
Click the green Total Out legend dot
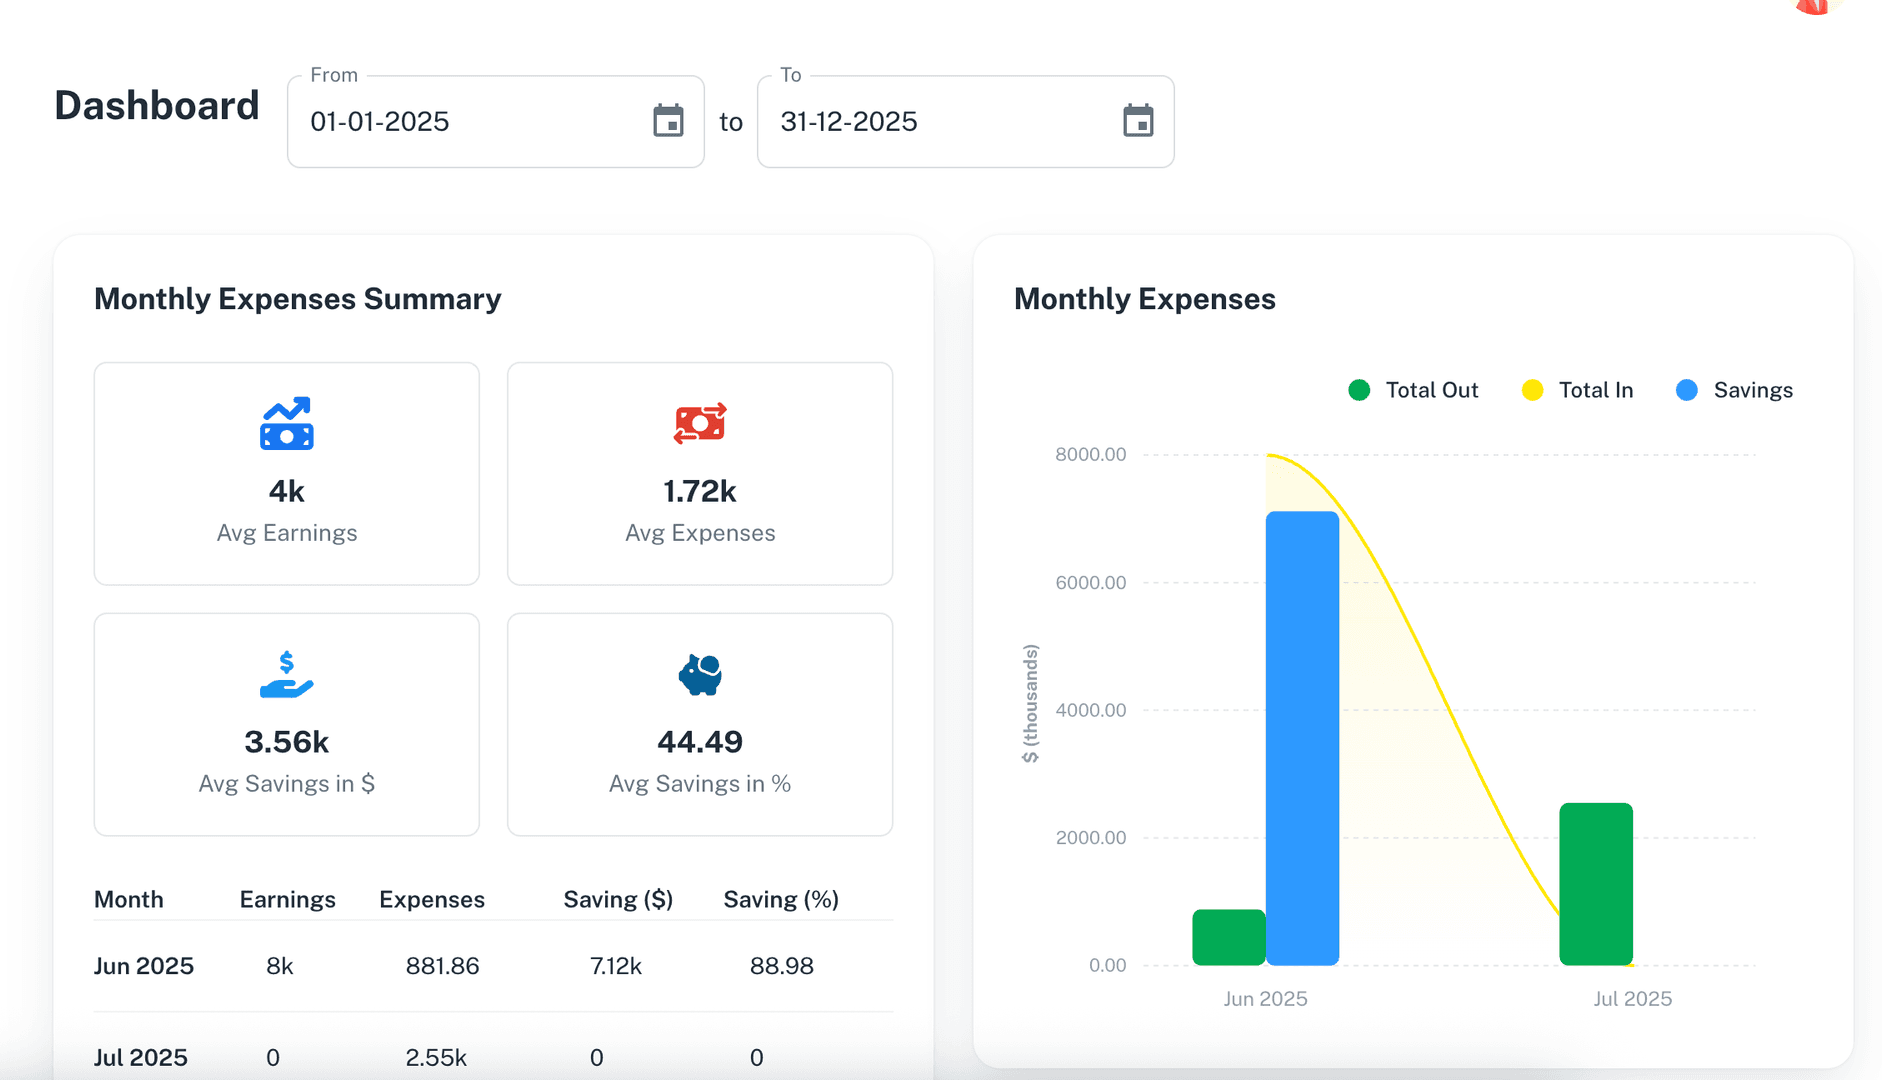(1359, 390)
